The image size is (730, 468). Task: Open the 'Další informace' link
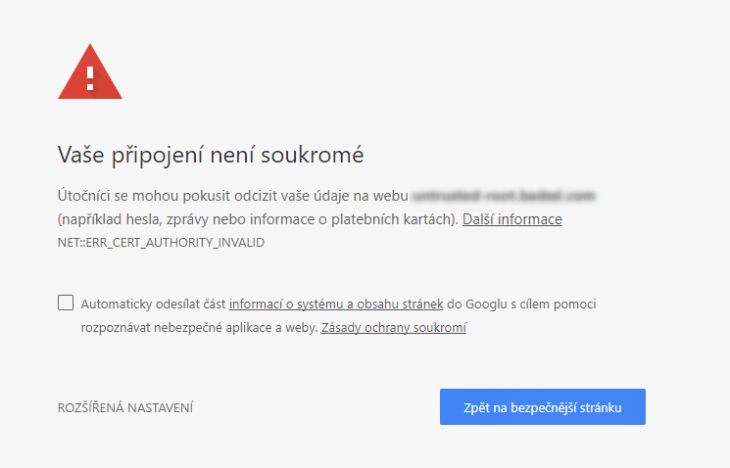point(512,219)
